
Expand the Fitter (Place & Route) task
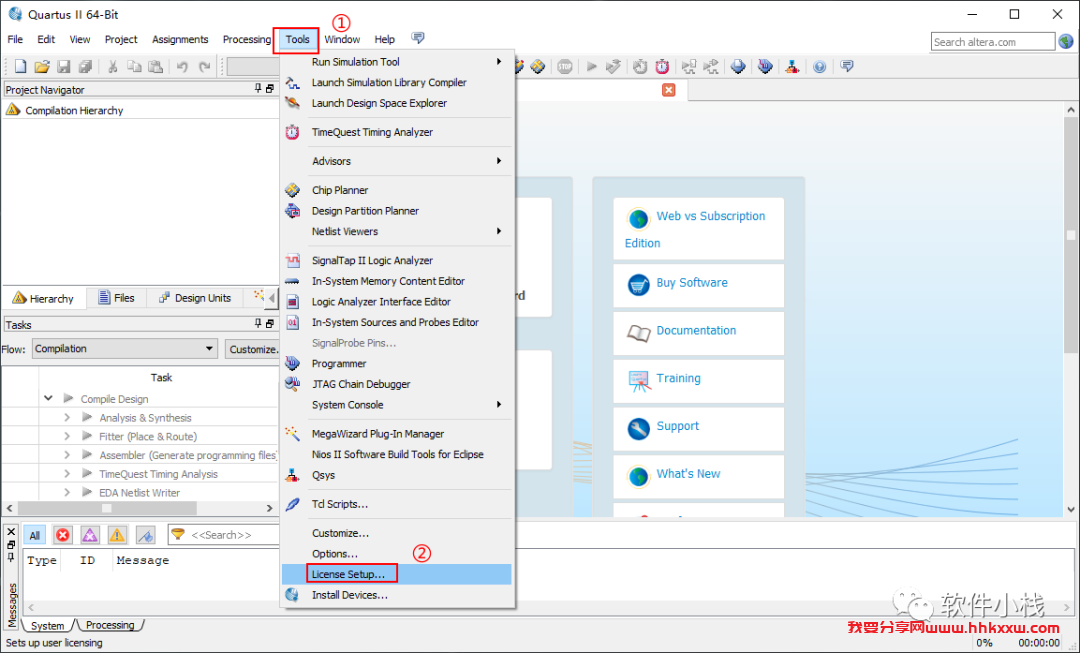click(67, 436)
